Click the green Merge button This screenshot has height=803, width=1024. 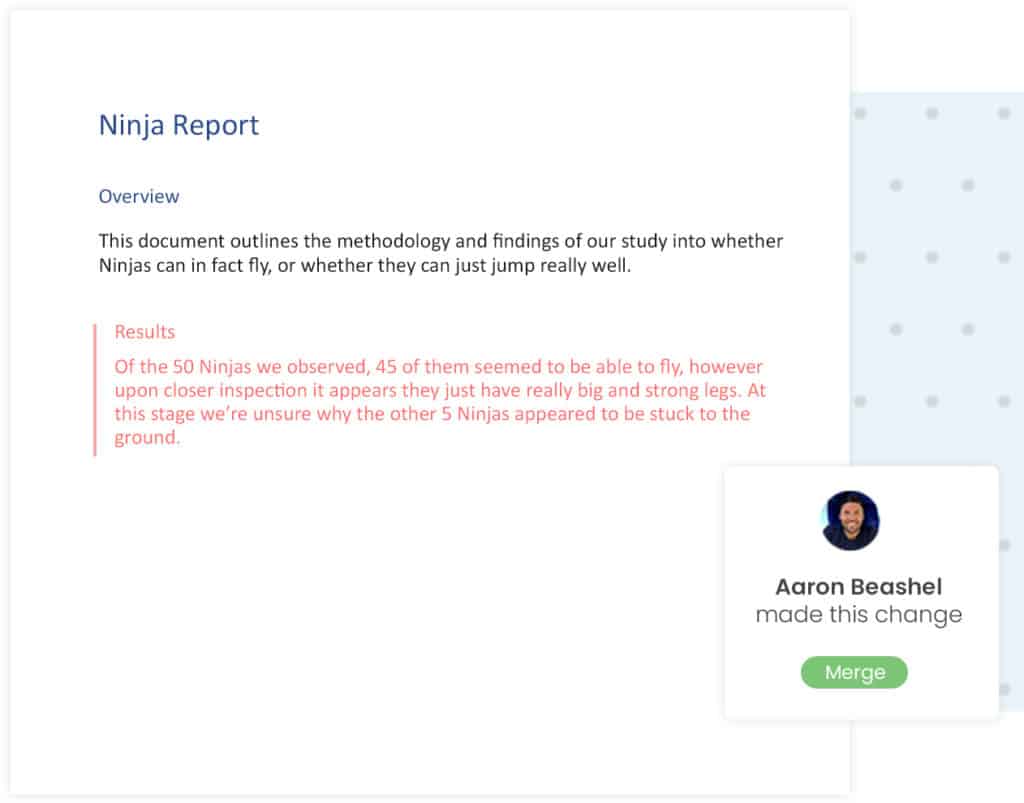(x=854, y=672)
